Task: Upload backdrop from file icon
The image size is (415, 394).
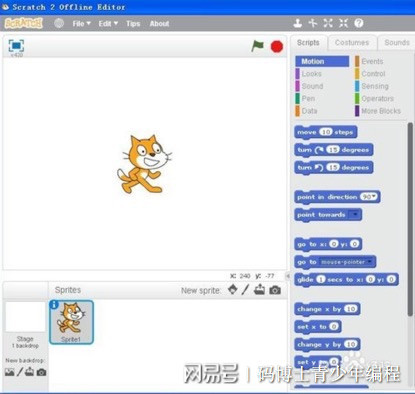Action: (x=30, y=371)
